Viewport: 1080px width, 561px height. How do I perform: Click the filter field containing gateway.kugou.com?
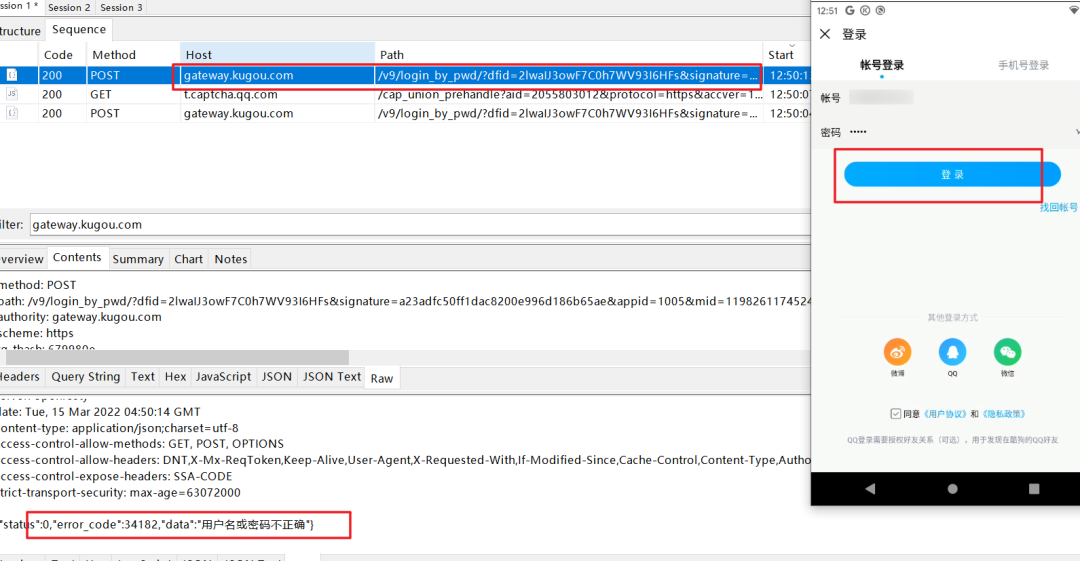tap(419, 225)
